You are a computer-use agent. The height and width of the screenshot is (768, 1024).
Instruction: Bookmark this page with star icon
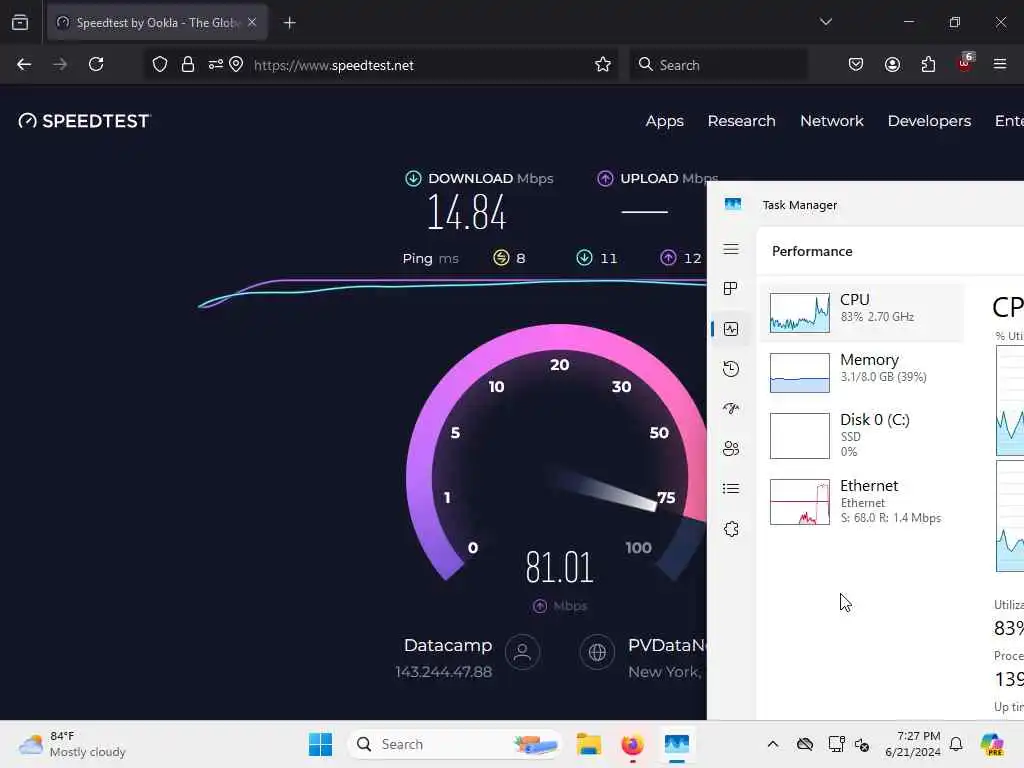click(x=603, y=64)
